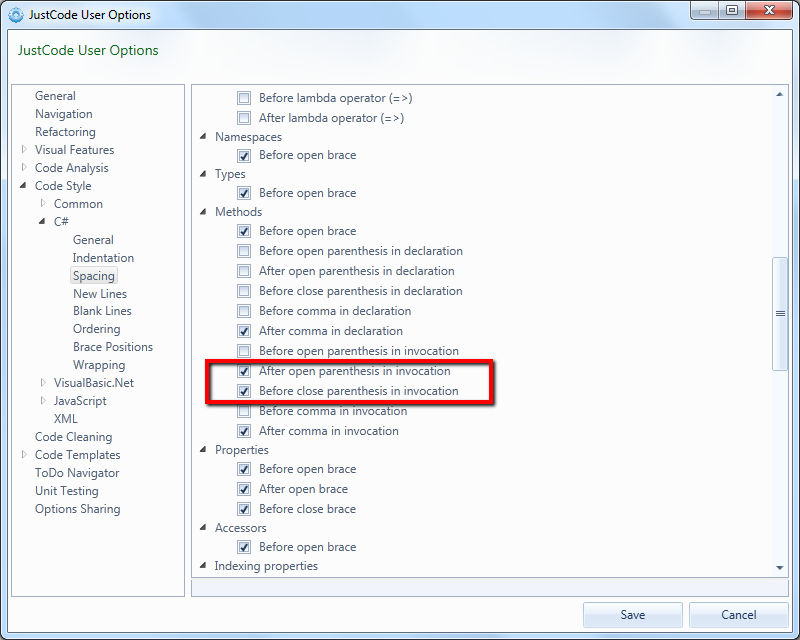Collapse the Types group
Viewport: 800px width, 640px height.
click(203, 174)
